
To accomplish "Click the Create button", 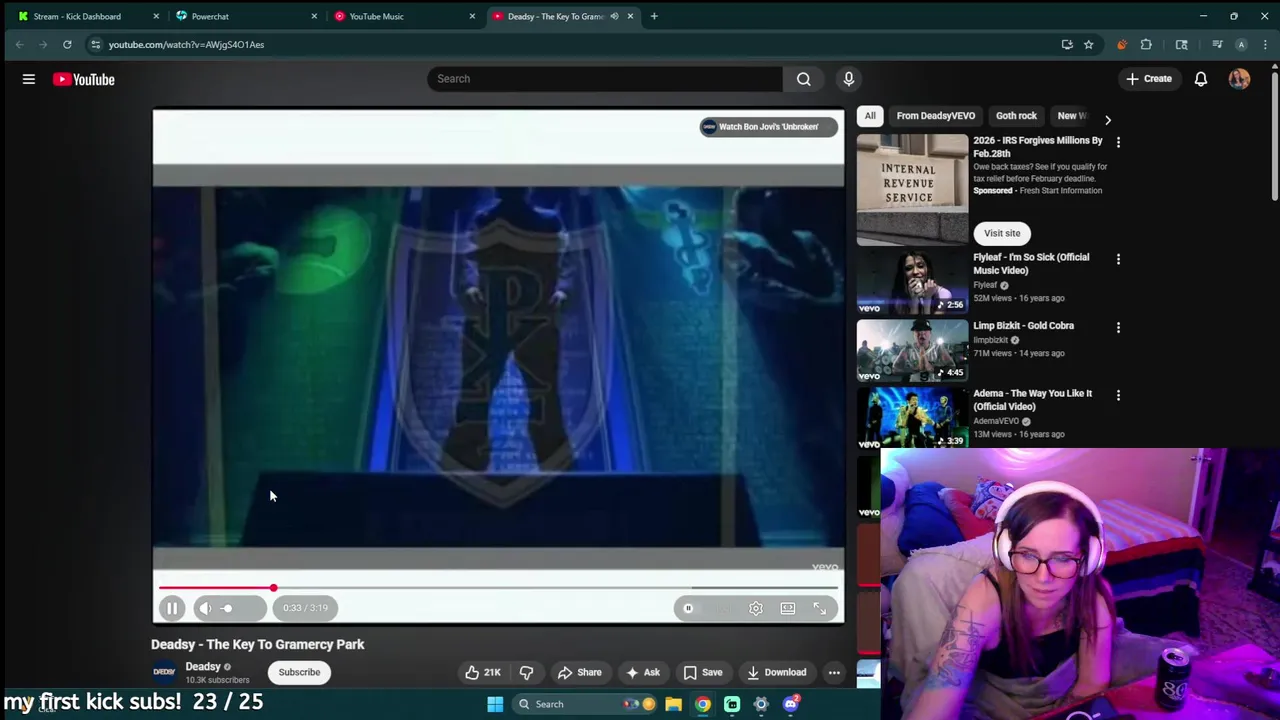I will point(1148,79).
